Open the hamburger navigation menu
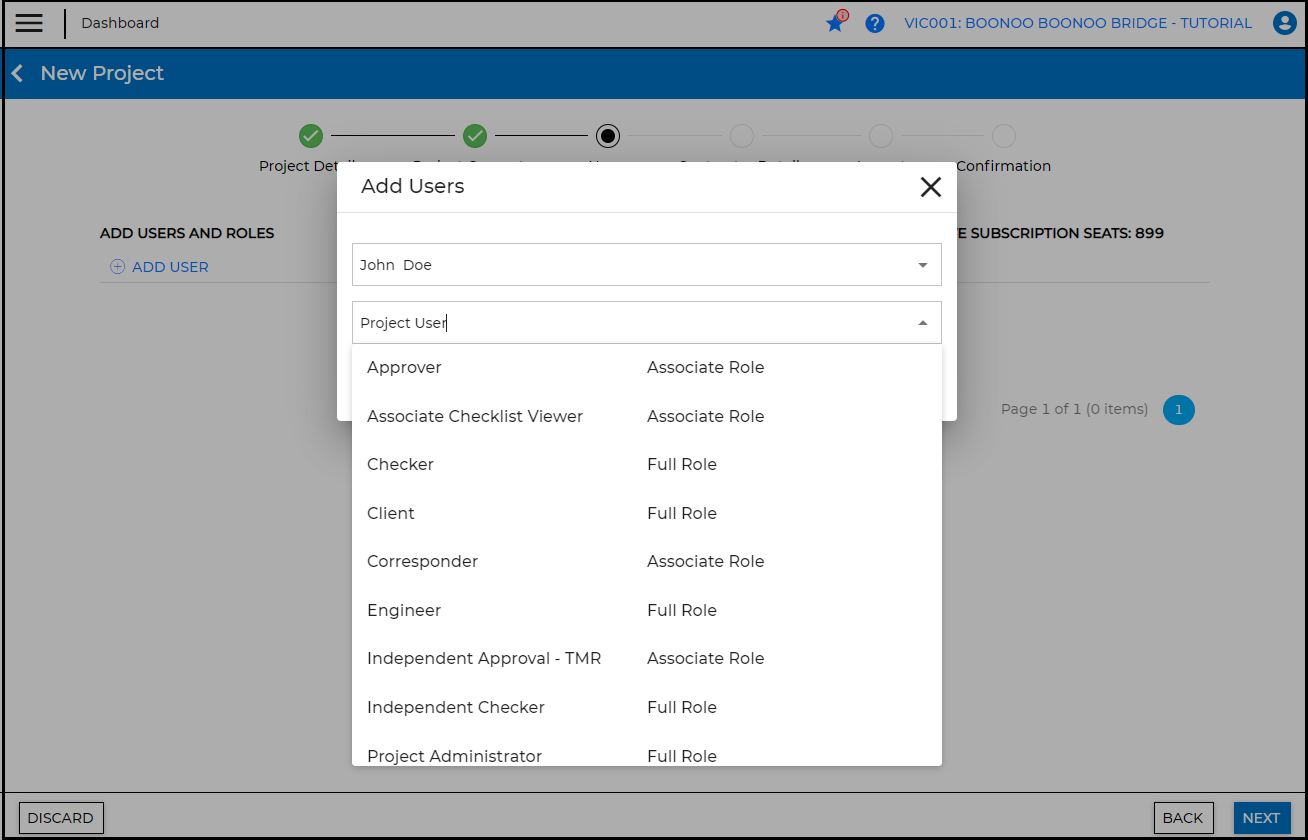 pyautogui.click(x=29, y=23)
